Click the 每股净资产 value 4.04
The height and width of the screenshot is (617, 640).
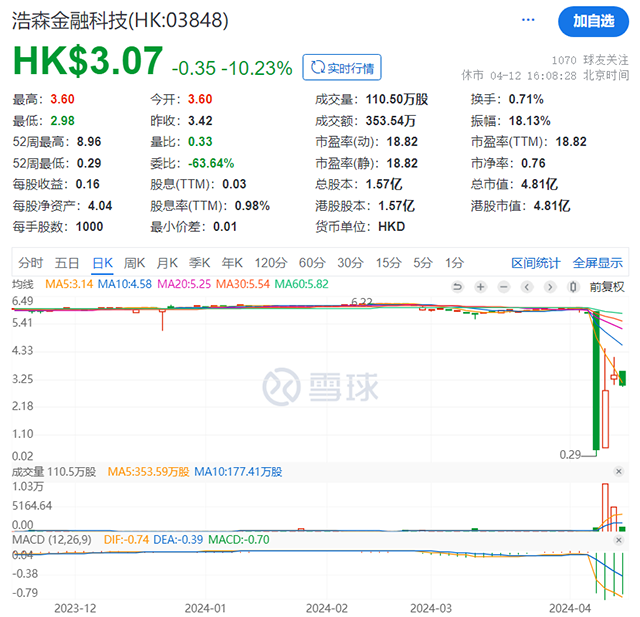100,206
